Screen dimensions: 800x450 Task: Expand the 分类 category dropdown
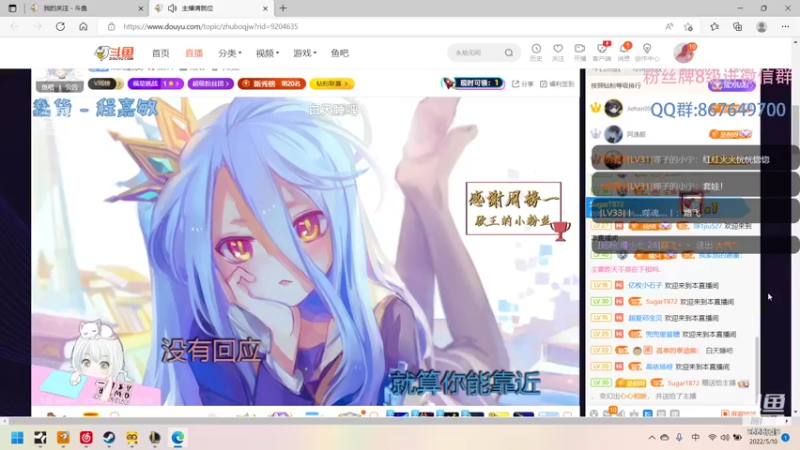(230, 53)
